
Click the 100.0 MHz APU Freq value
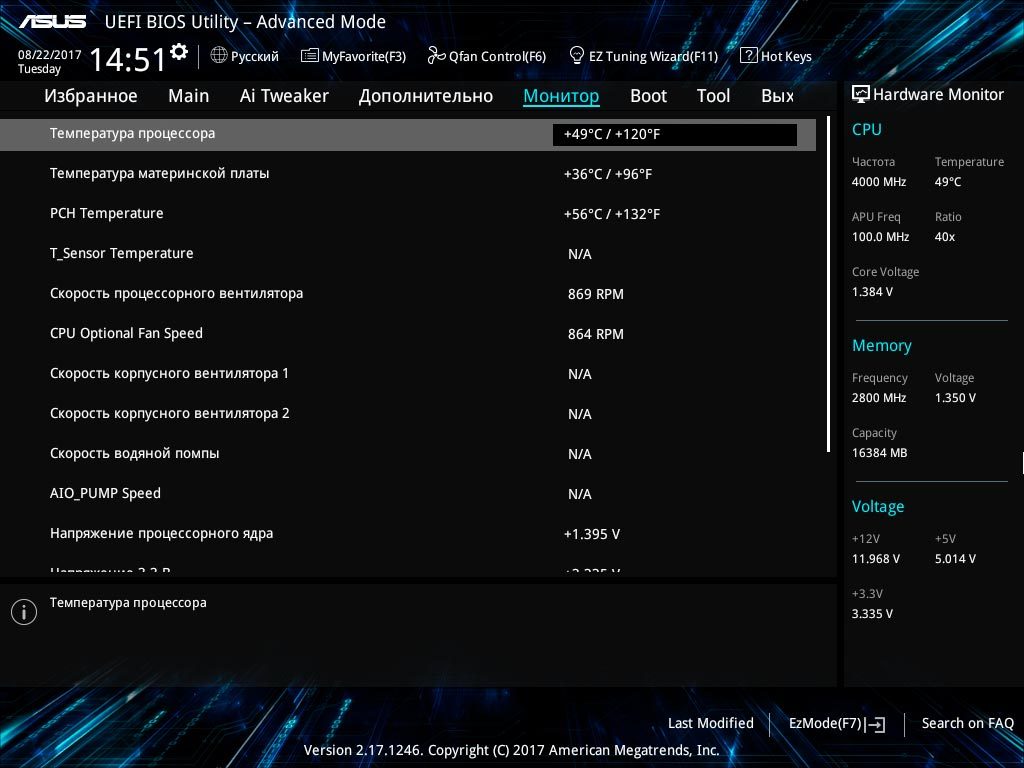tap(880, 237)
